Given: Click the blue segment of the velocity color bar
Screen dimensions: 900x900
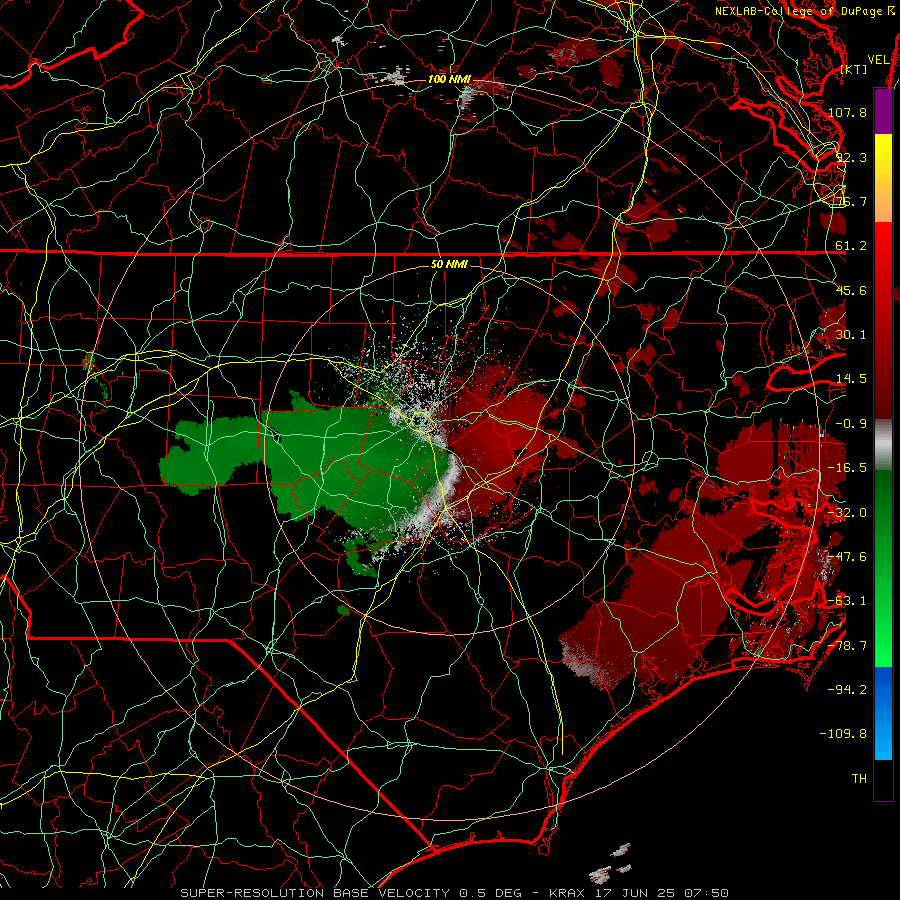Looking at the screenshot, I should tap(883, 713).
